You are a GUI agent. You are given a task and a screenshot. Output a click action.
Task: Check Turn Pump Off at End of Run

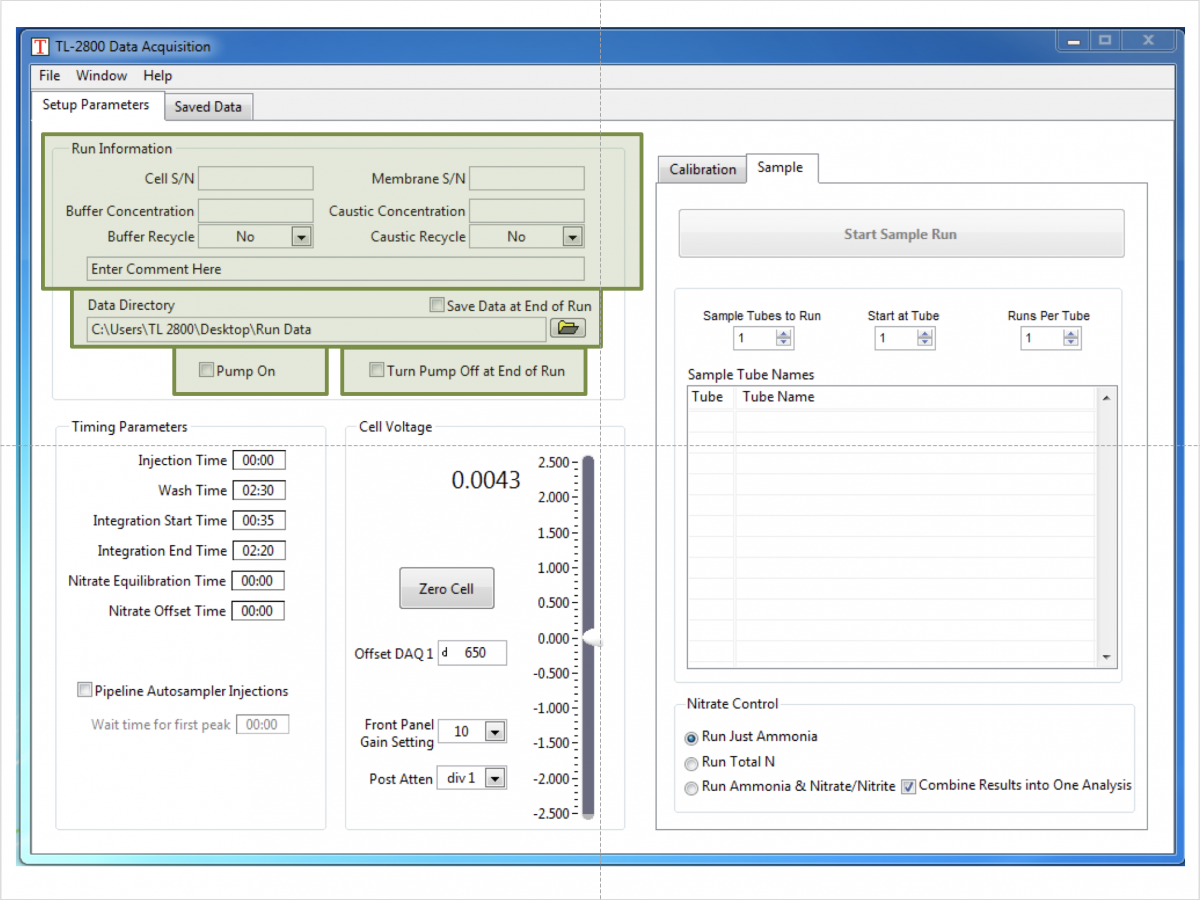(377, 370)
